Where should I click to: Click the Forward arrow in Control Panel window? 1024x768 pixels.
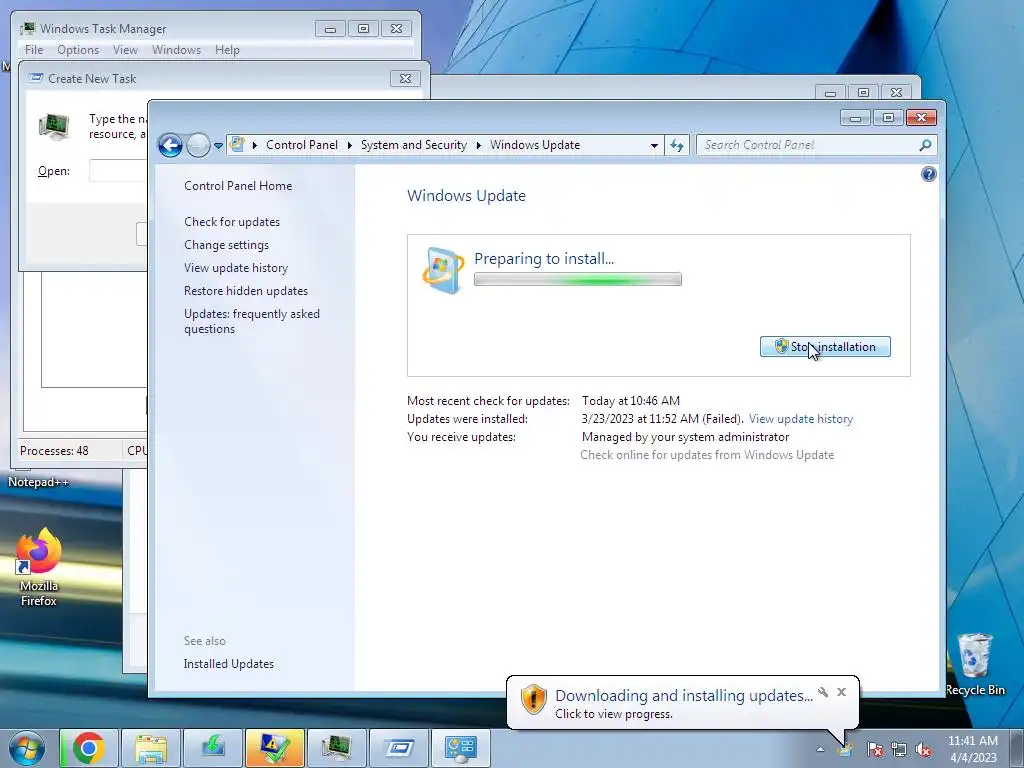coord(198,145)
